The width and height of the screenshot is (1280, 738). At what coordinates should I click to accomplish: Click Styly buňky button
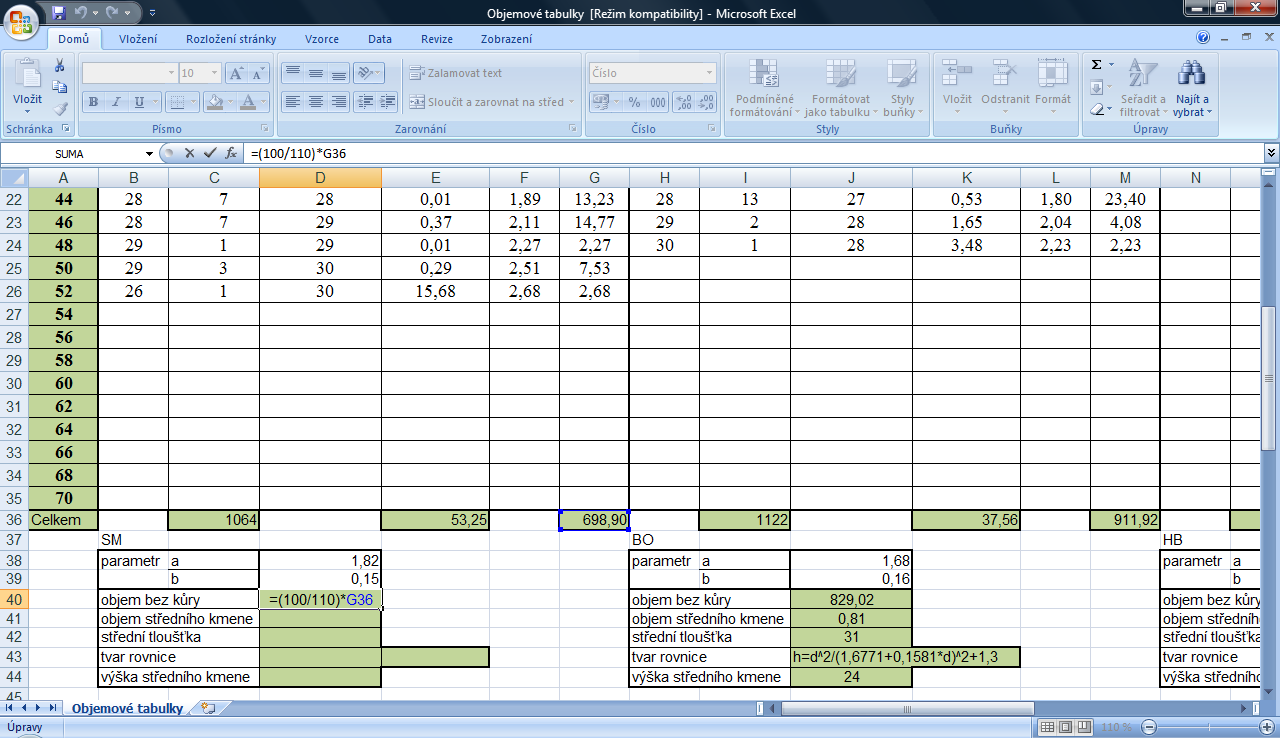click(x=902, y=88)
